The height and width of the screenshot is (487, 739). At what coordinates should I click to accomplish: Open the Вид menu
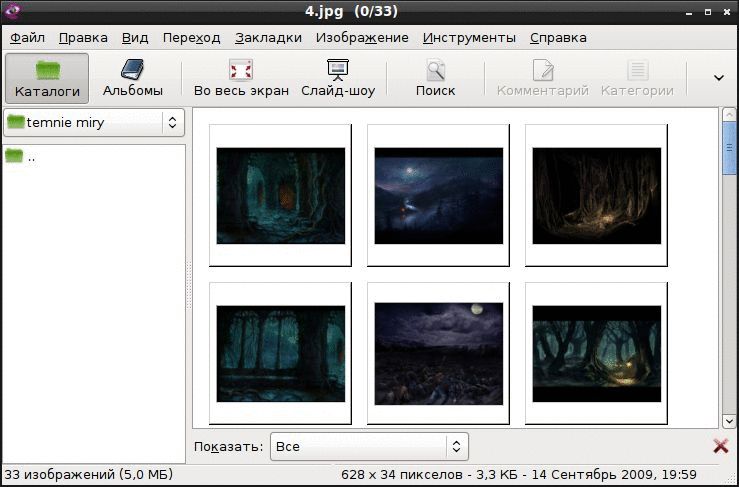(x=135, y=38)
